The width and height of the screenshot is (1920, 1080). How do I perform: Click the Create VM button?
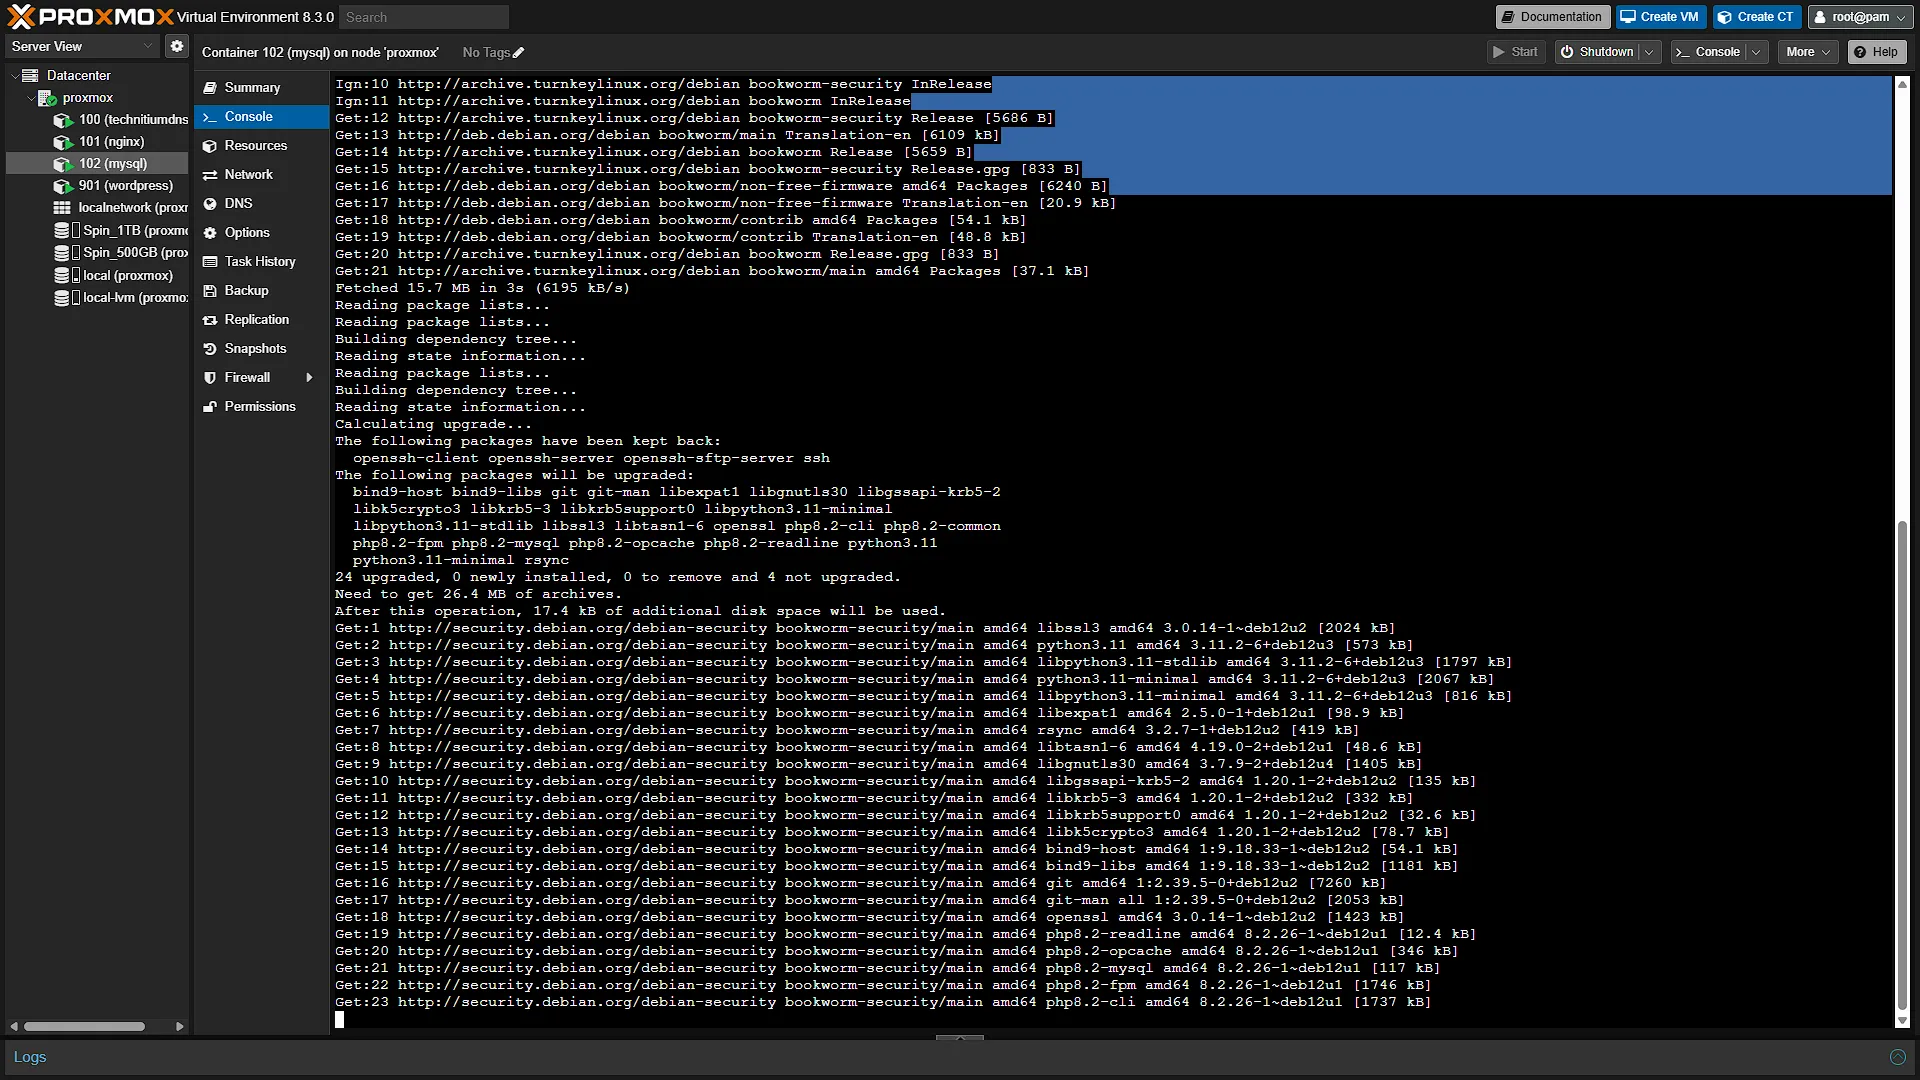pos(1660,17)
